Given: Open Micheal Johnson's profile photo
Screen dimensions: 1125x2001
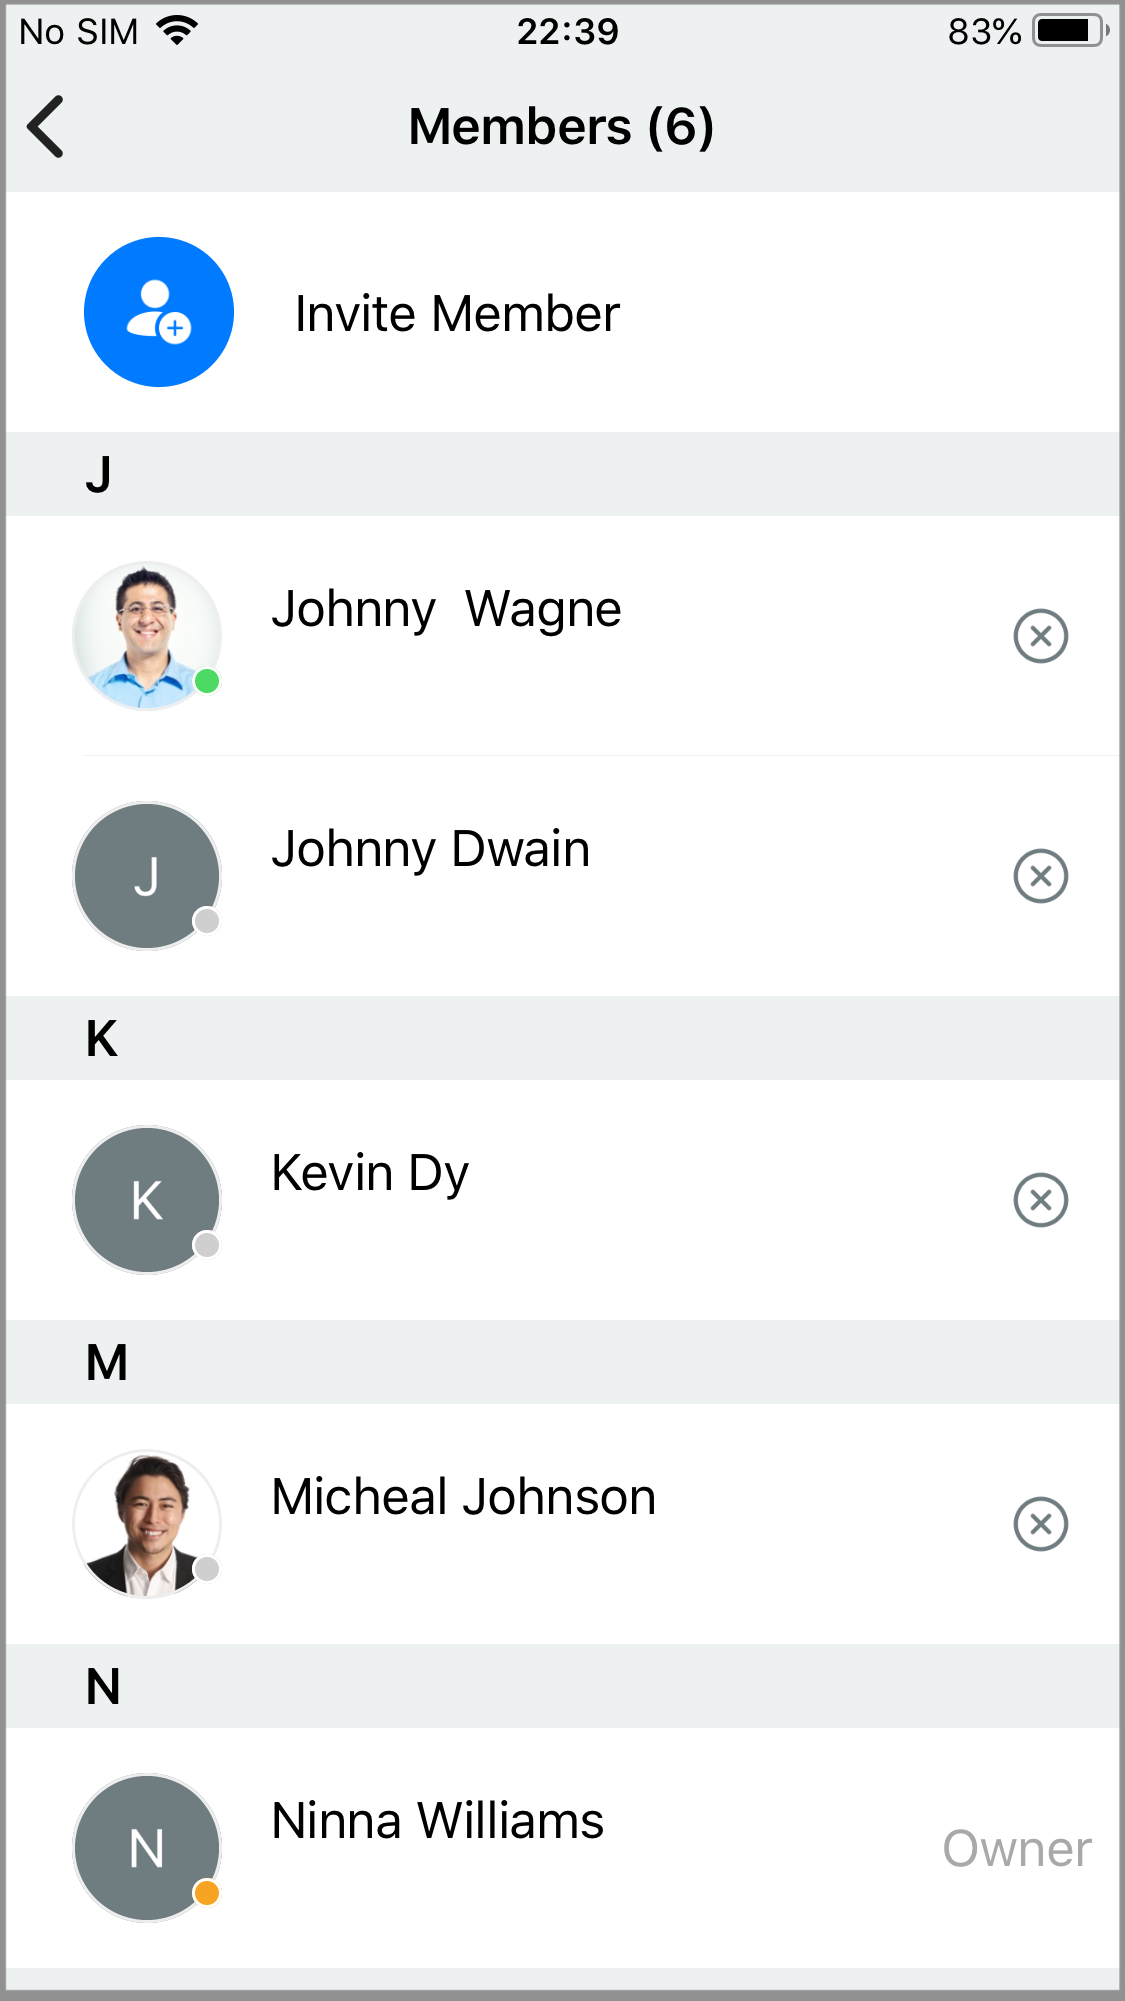Looking at the screenshot, I should click(x=147, y=1524).
